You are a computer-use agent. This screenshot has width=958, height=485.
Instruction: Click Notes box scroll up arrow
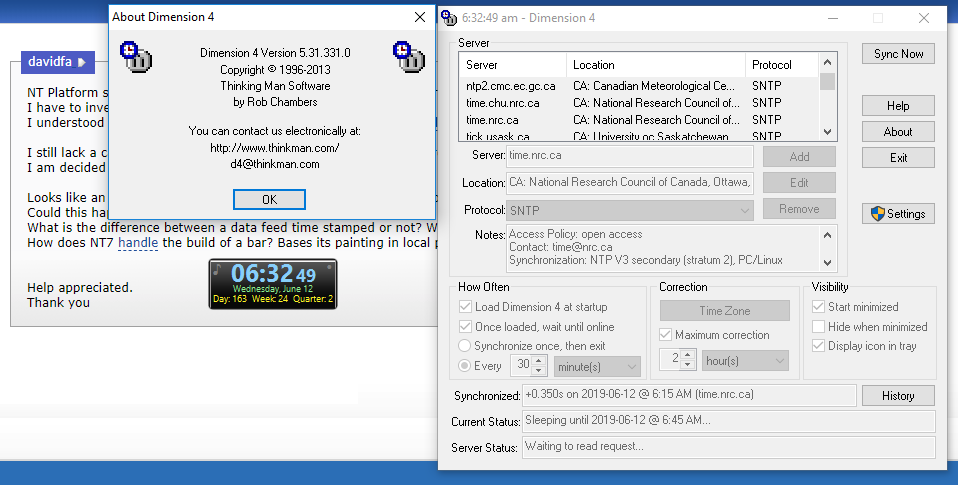click(x=828, y=235)
